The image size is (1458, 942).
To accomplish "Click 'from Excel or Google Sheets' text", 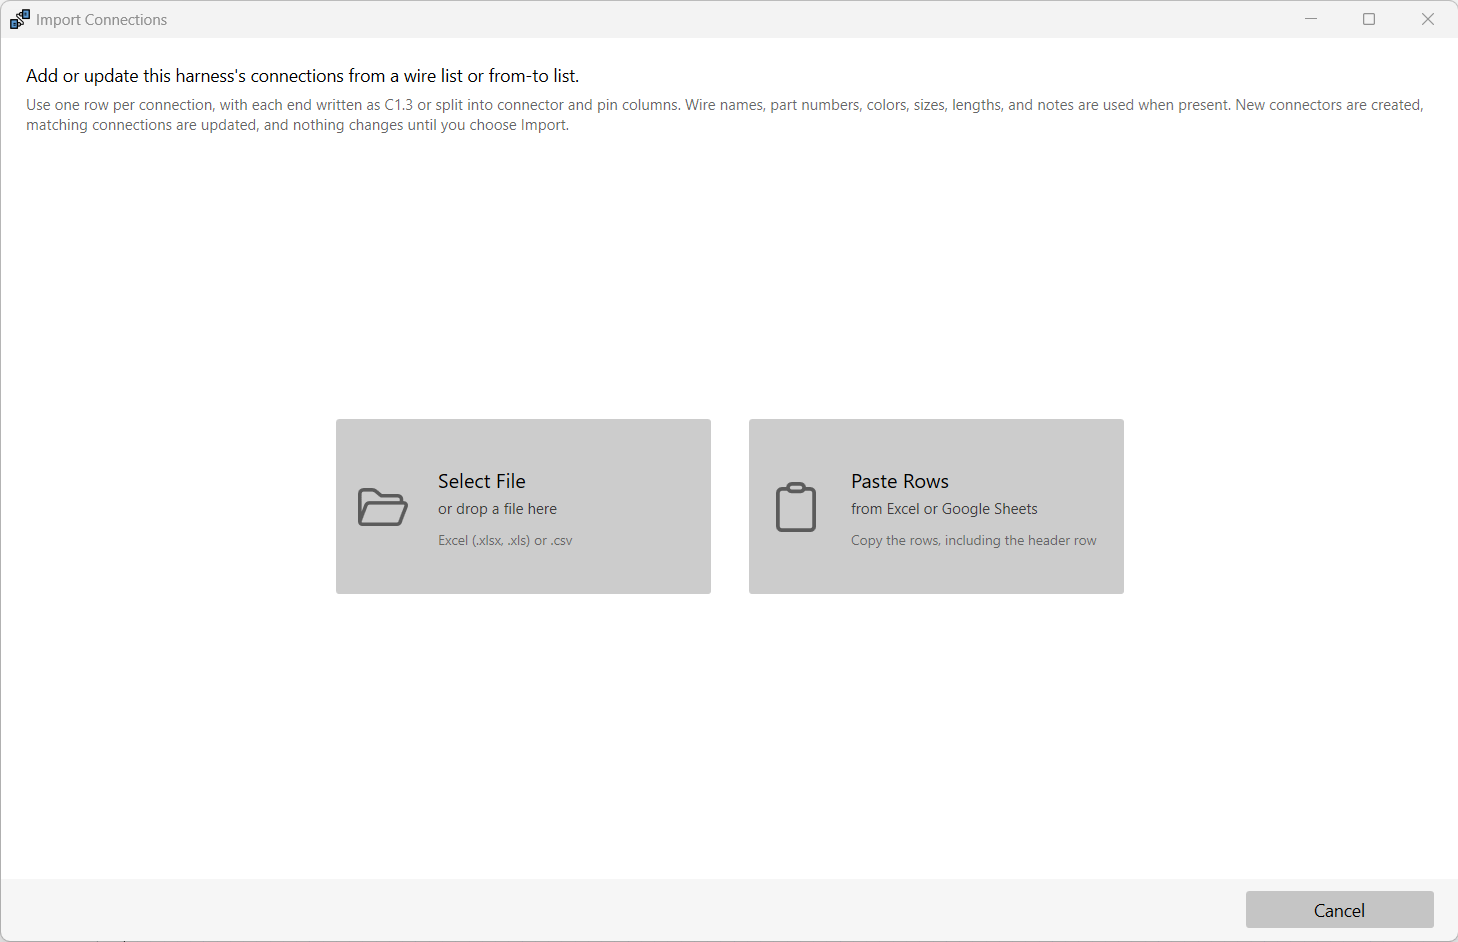I will pos(944,509).
